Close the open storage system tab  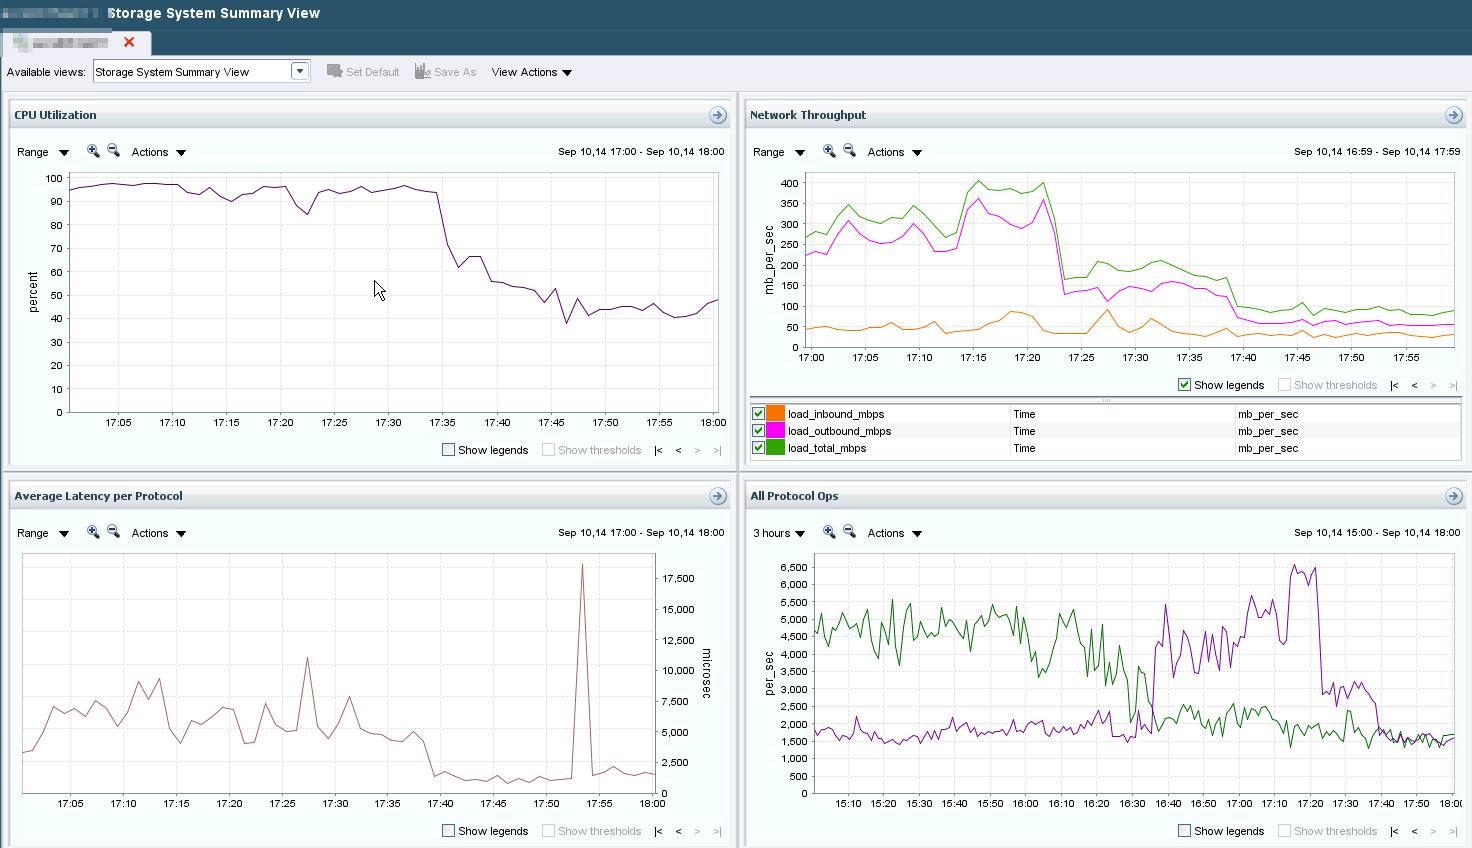click(129, 42)
